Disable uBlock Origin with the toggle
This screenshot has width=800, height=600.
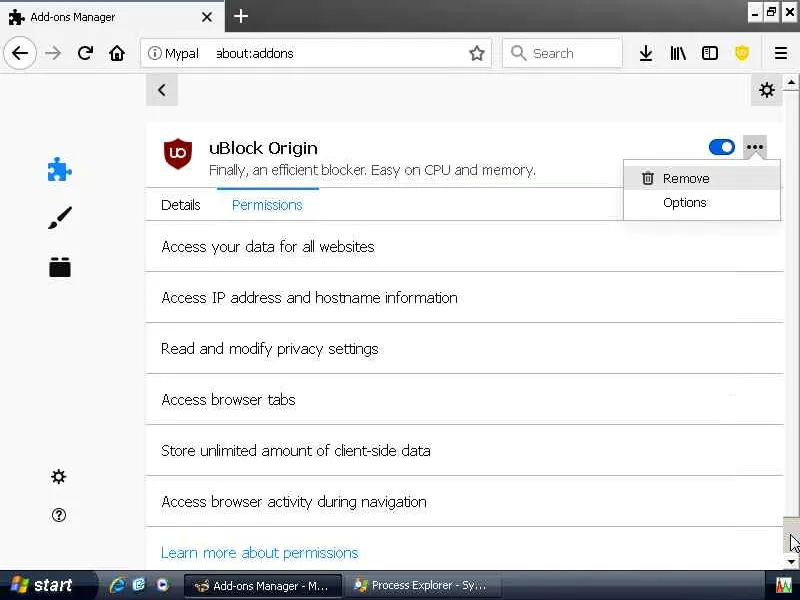pos(721,147)
